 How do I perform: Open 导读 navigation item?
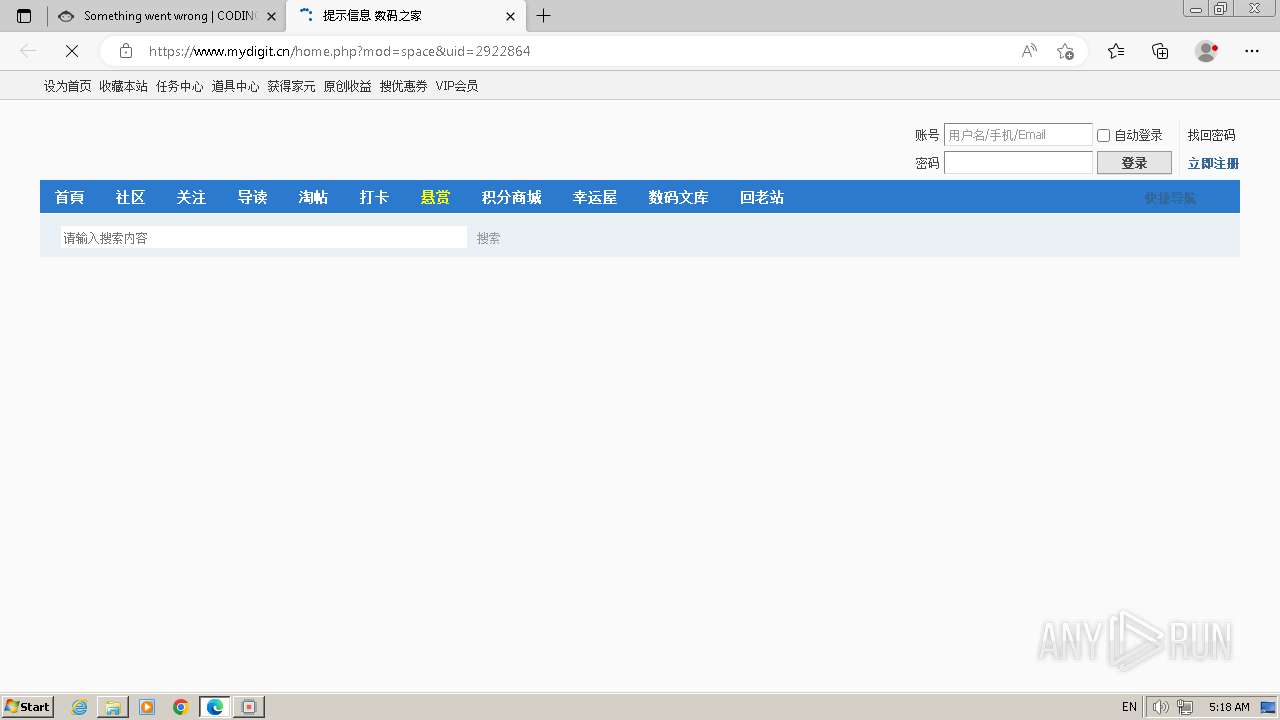coord(252,197)
